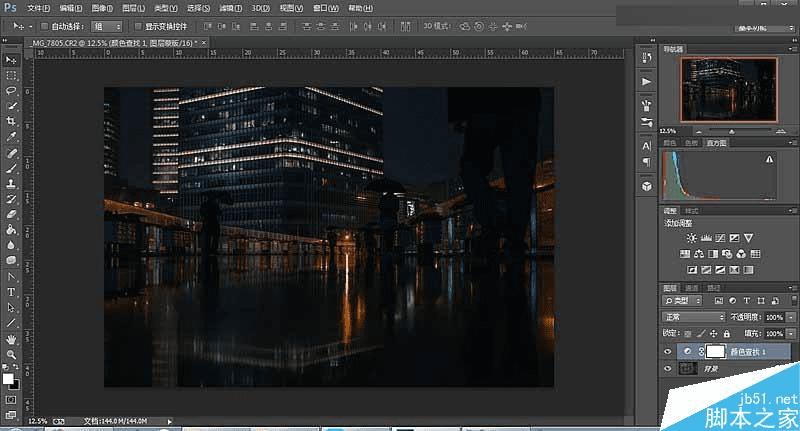Viewport: 800px width, 431px height.
Task: Add a Brightness/Contrast adjustment (sun icon)
Action: point(691,238)
